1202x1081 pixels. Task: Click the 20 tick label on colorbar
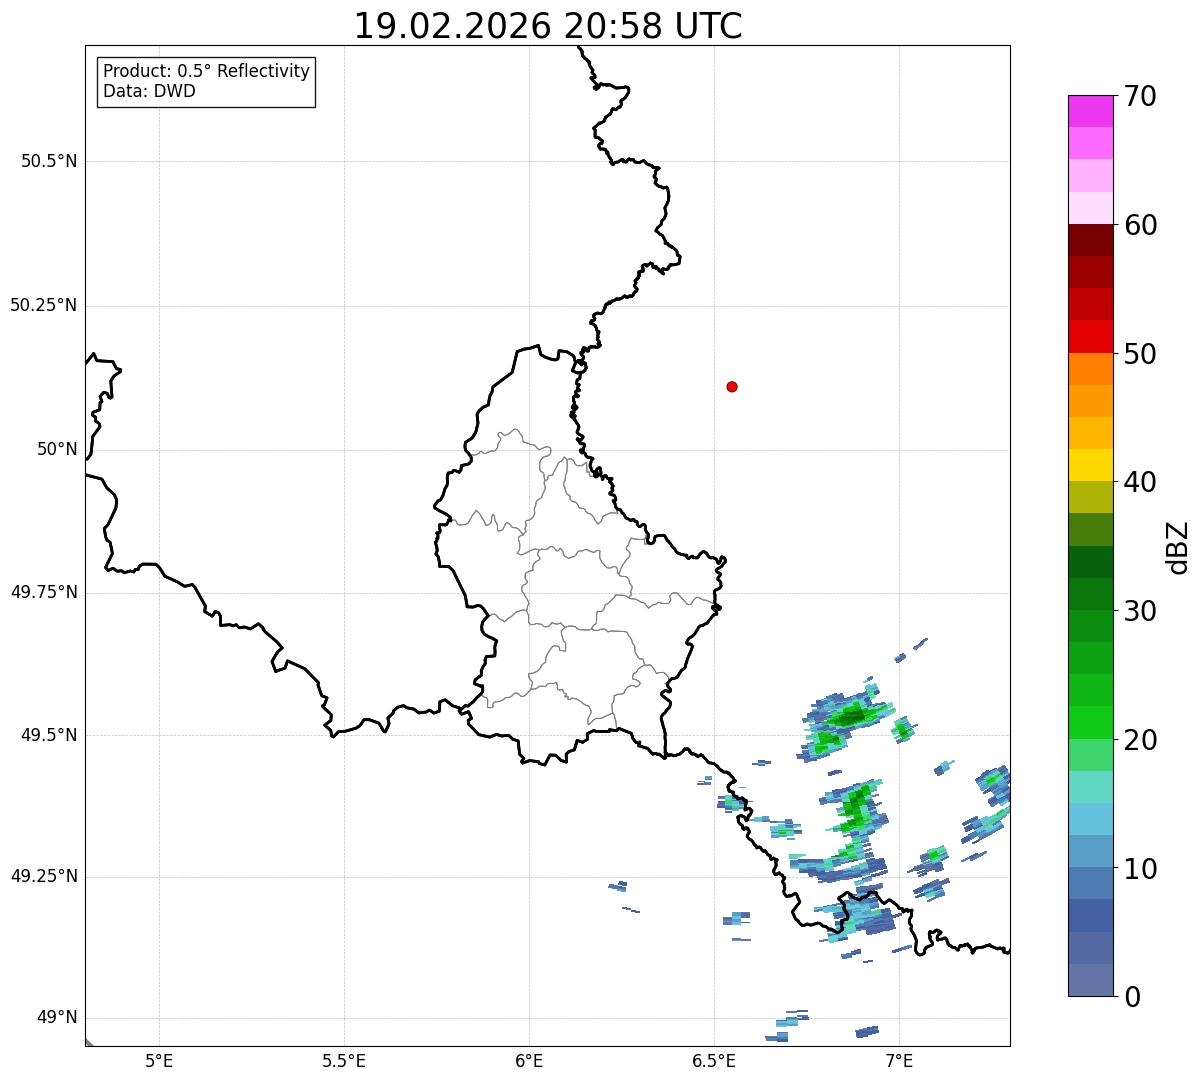tap(1140, 740)
